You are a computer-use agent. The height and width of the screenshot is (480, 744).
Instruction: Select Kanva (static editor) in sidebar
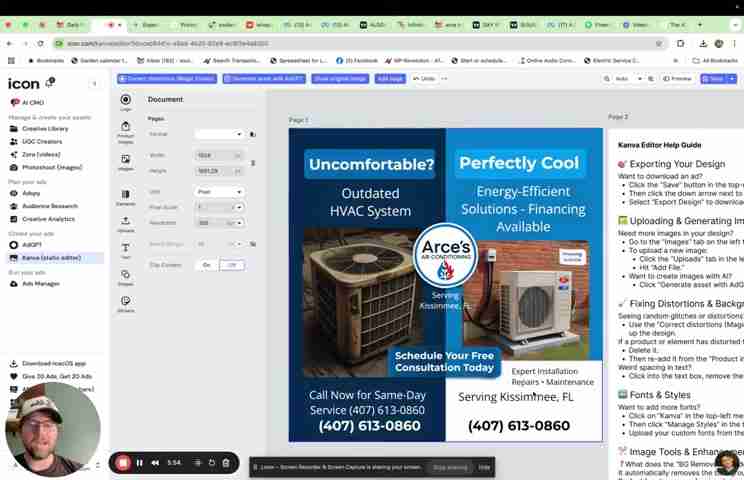(x=54, y=258)
